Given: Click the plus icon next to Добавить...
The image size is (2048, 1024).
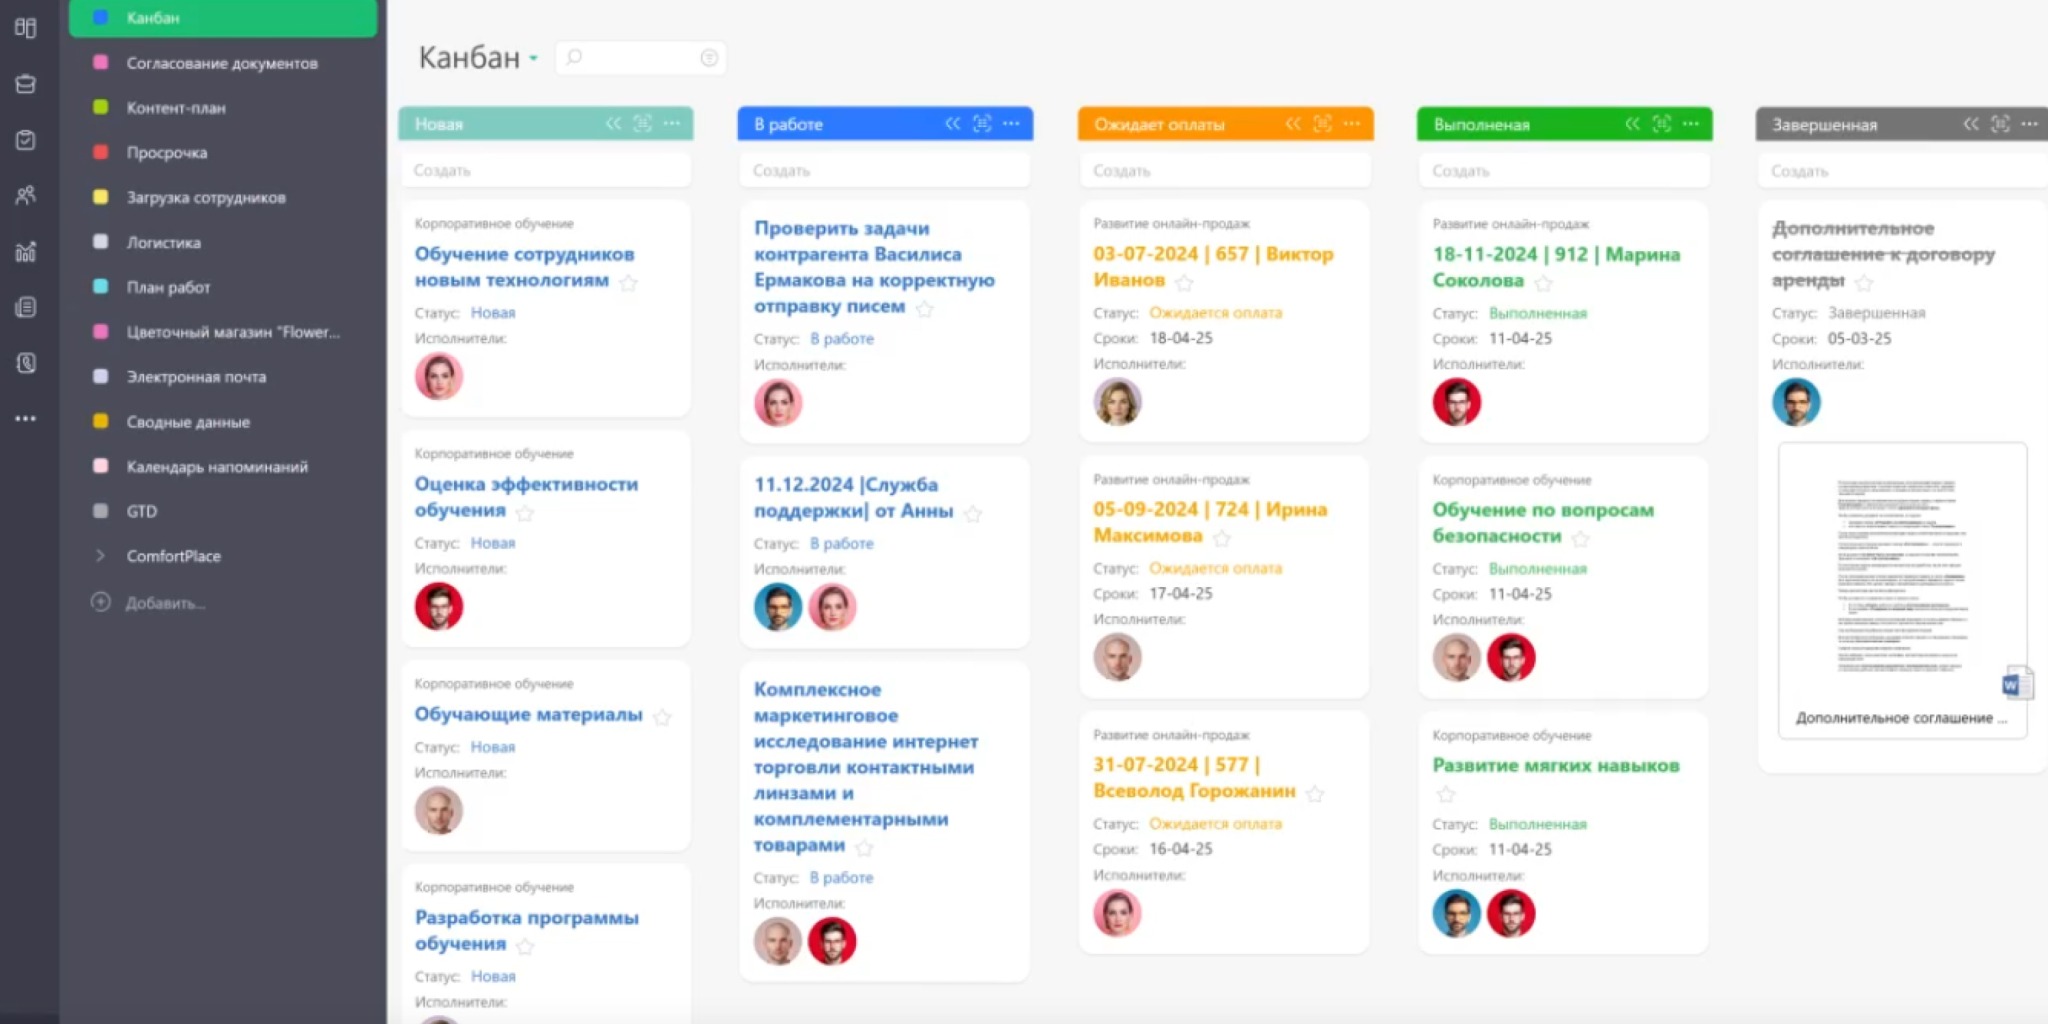Looking at the screenshot, I should click(x=100, y=602).
